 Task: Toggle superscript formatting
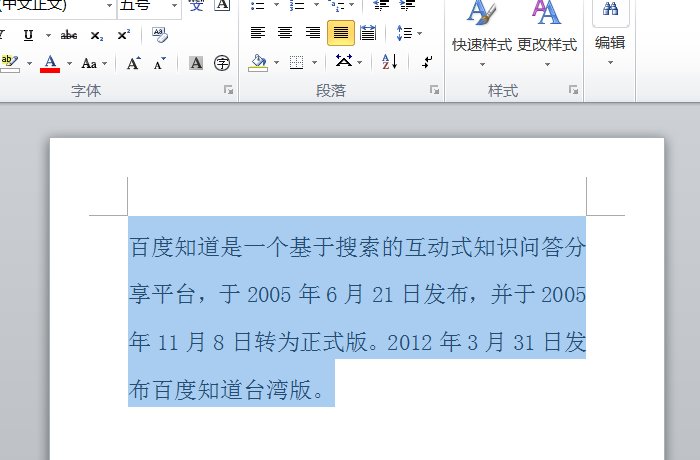pyautogui.click(x=124, y=35)
